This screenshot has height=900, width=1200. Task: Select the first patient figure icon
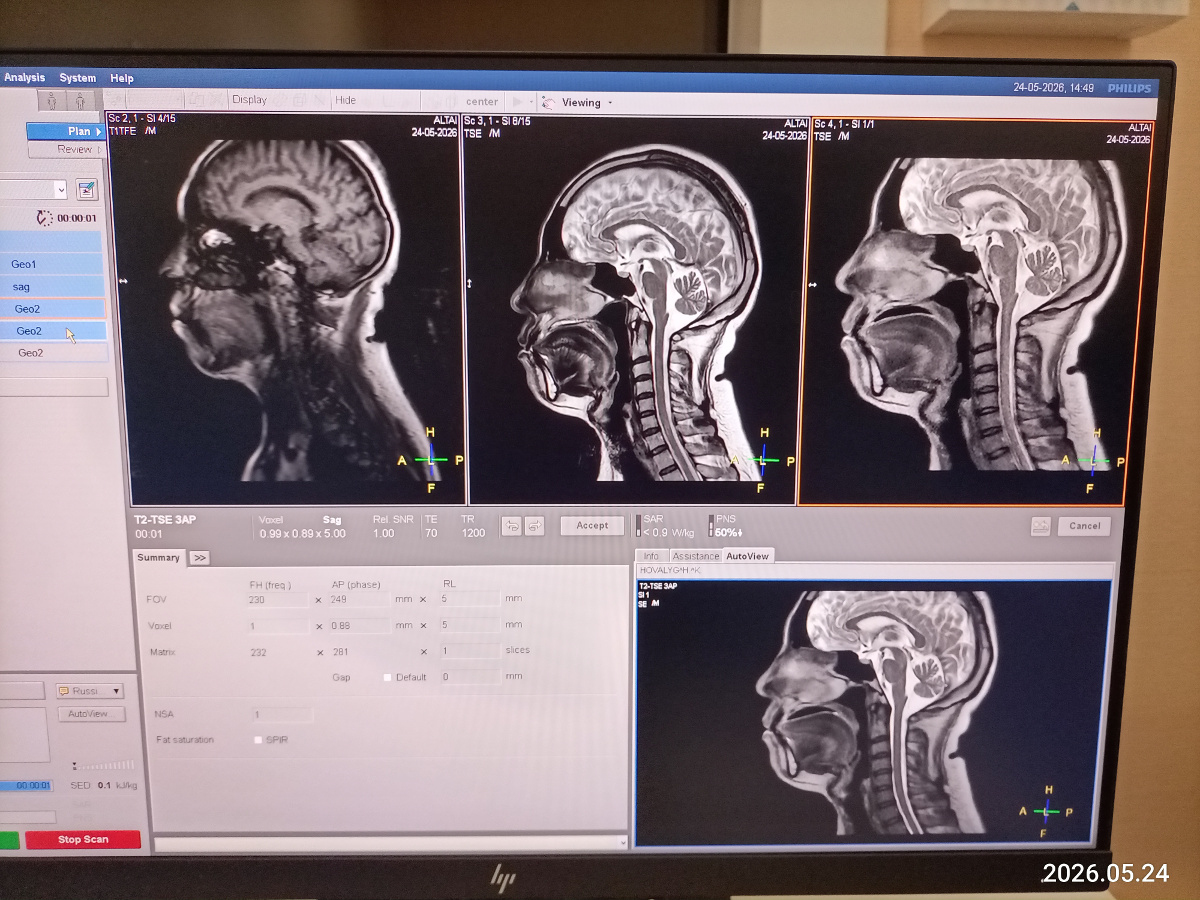tap(51, 101)
